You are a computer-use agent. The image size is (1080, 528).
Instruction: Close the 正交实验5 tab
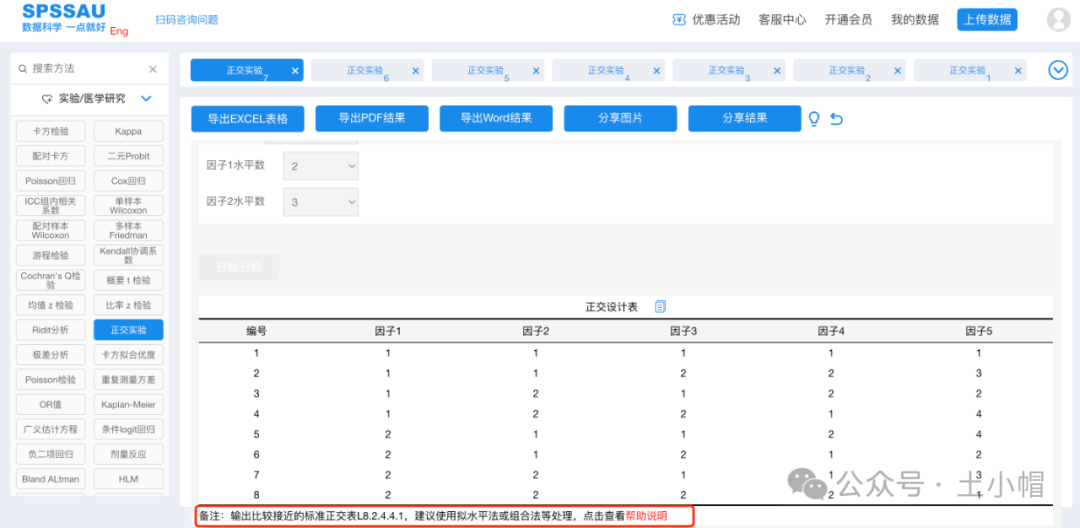(536, 71)
